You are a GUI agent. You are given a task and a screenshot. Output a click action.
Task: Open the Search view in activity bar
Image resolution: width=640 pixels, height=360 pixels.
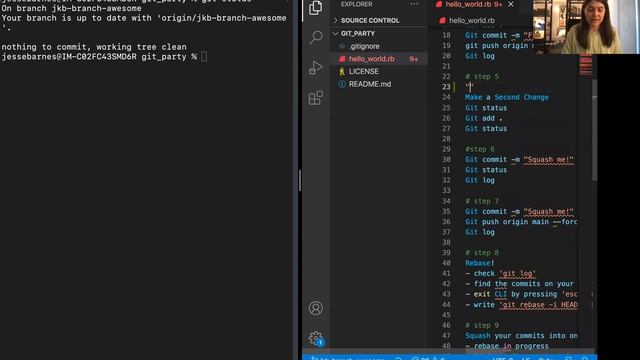coord(316,37)
